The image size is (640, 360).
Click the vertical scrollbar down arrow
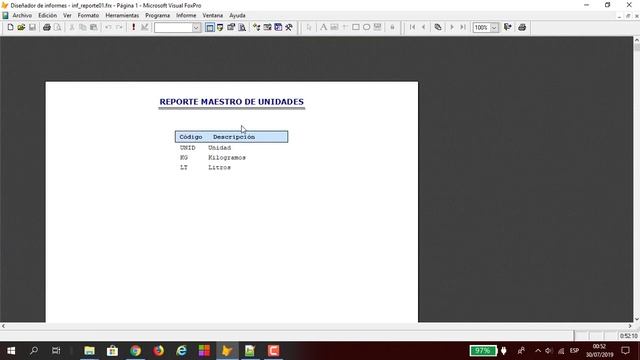636,319
